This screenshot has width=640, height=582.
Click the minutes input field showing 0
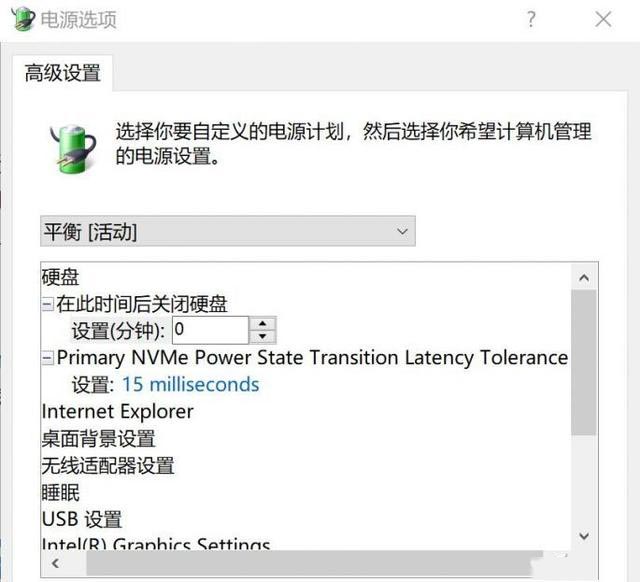click(x=210, y=330)
